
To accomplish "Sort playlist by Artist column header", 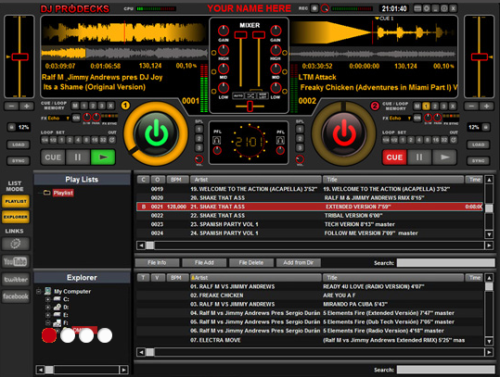I will coord(255,180).
